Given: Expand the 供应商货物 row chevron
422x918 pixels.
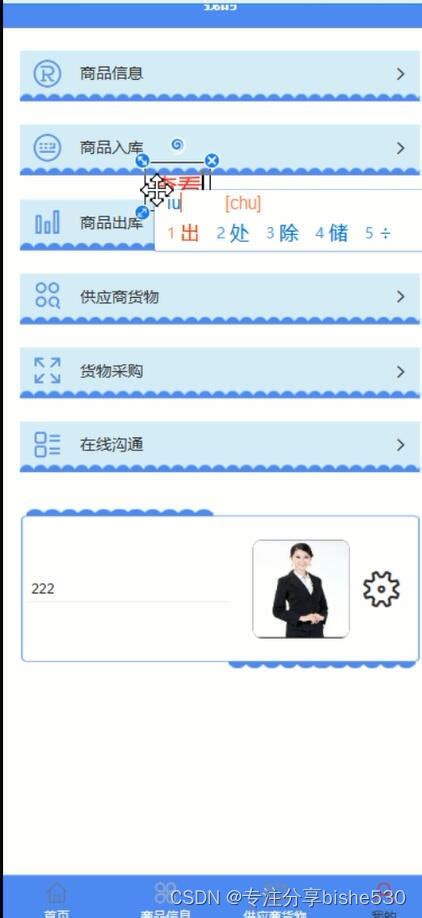Looking at the screenshot, I should [400, 297].
